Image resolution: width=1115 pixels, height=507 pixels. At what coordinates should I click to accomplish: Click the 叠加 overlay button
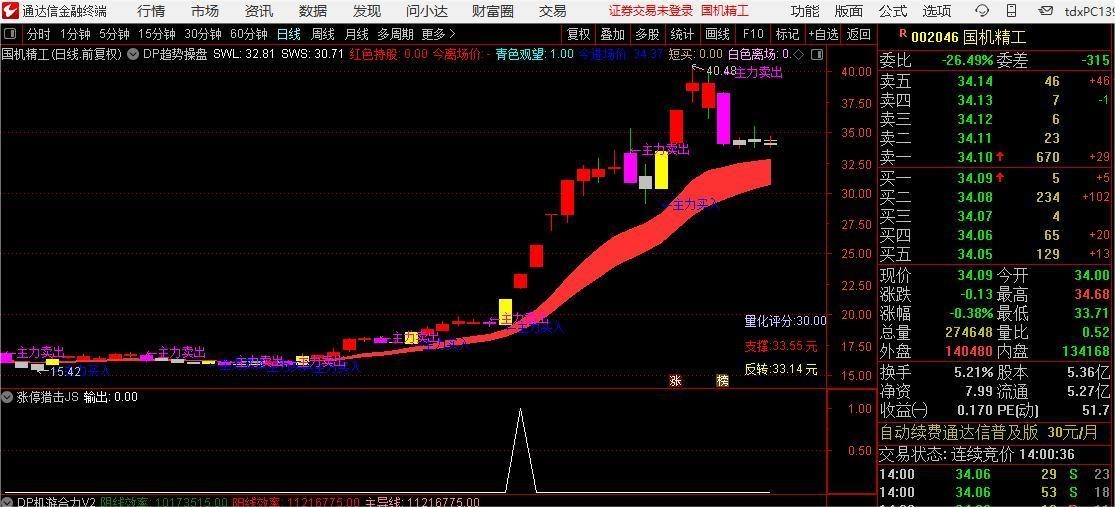pos(612,33)
